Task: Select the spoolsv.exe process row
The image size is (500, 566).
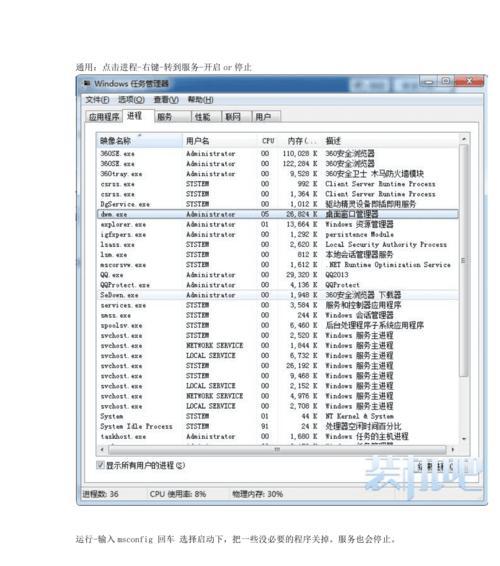Action: point(278,325)
